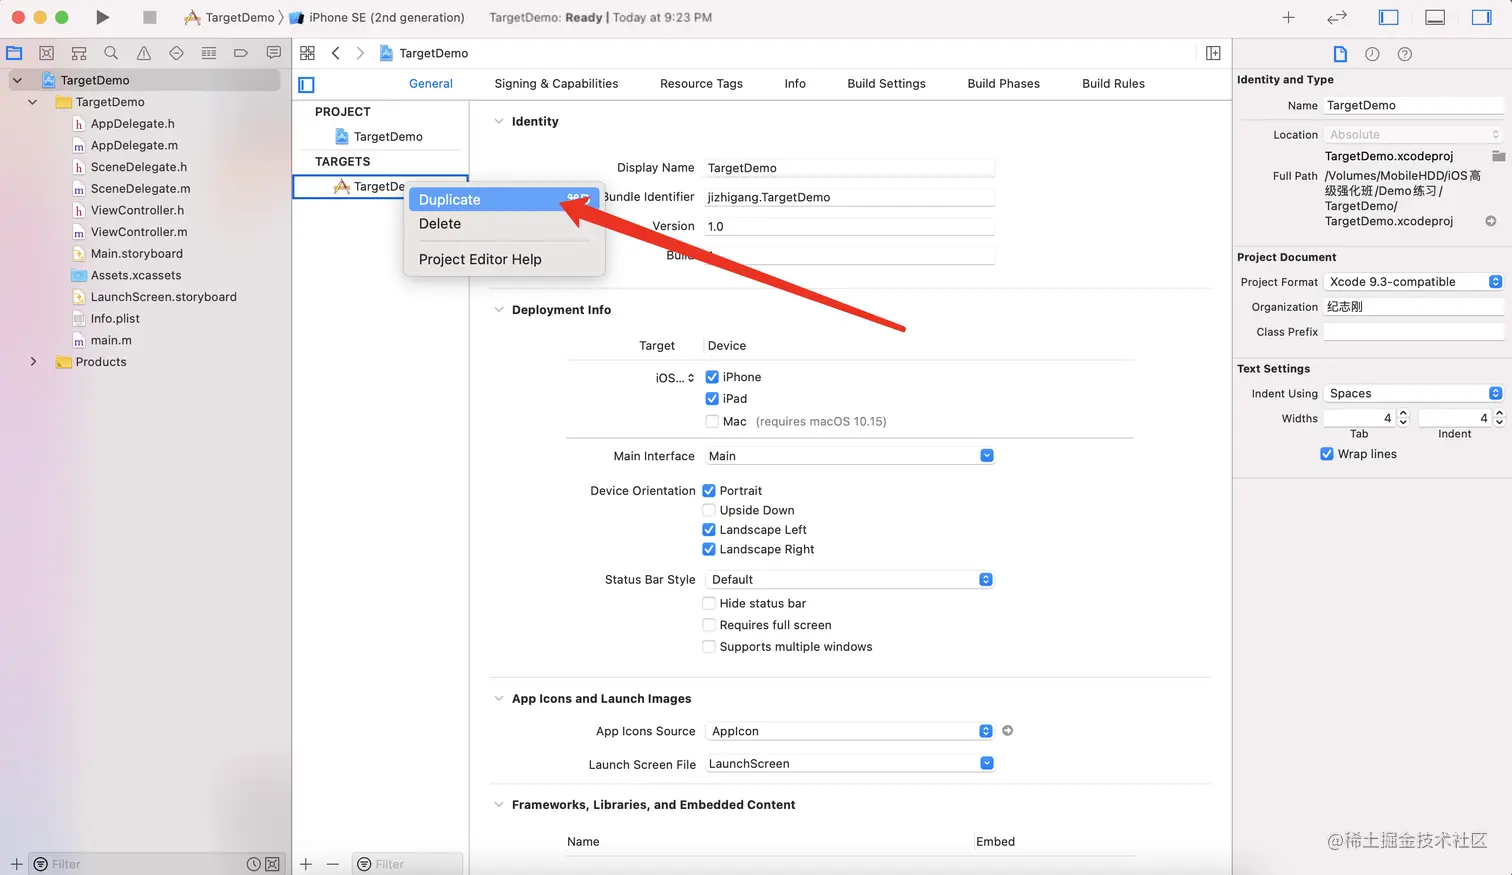Enable Hide status bar option
Image resolution: width=1512 pixels, height=875 pixels.
point(709,603)
